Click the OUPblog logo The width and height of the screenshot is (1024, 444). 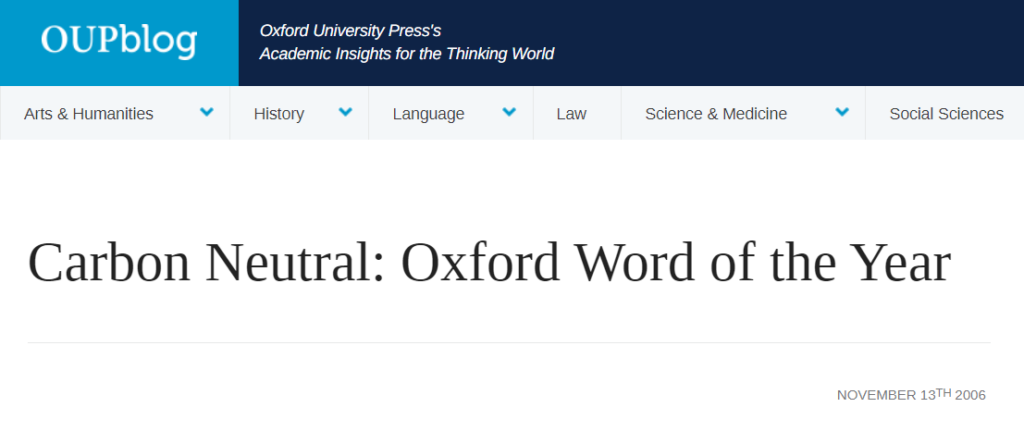tap(119, 42)
